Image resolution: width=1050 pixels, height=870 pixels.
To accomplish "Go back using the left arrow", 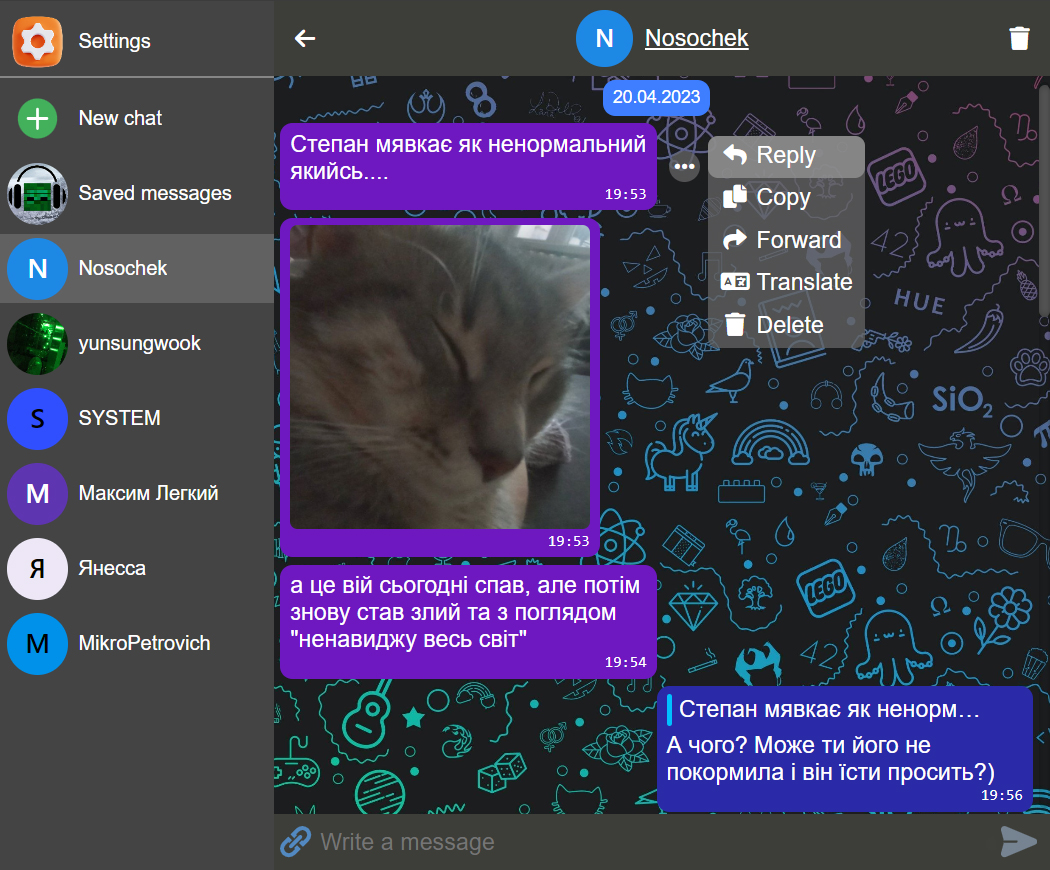I will click(x=305, y=38).
